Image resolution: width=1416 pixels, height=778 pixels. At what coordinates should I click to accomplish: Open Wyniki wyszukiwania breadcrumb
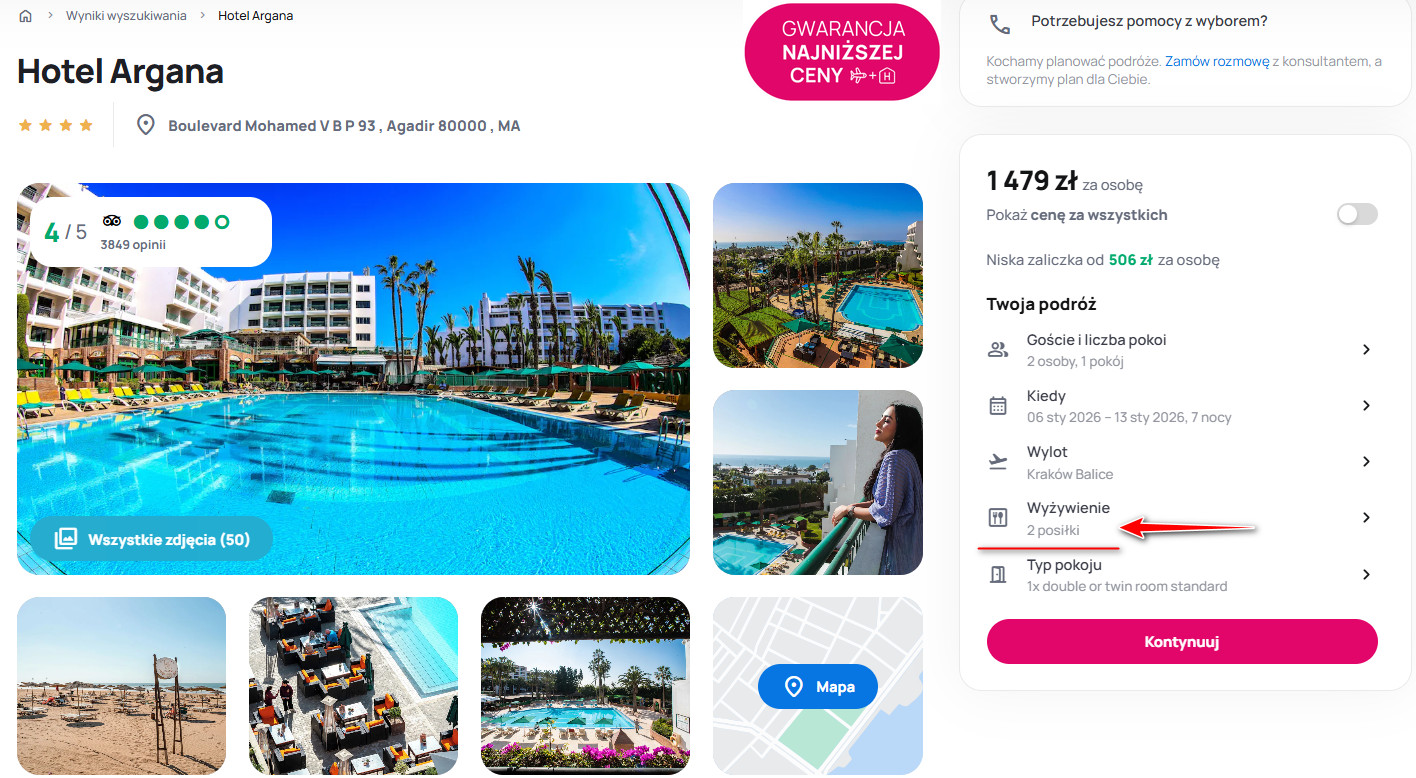[126, 16]
